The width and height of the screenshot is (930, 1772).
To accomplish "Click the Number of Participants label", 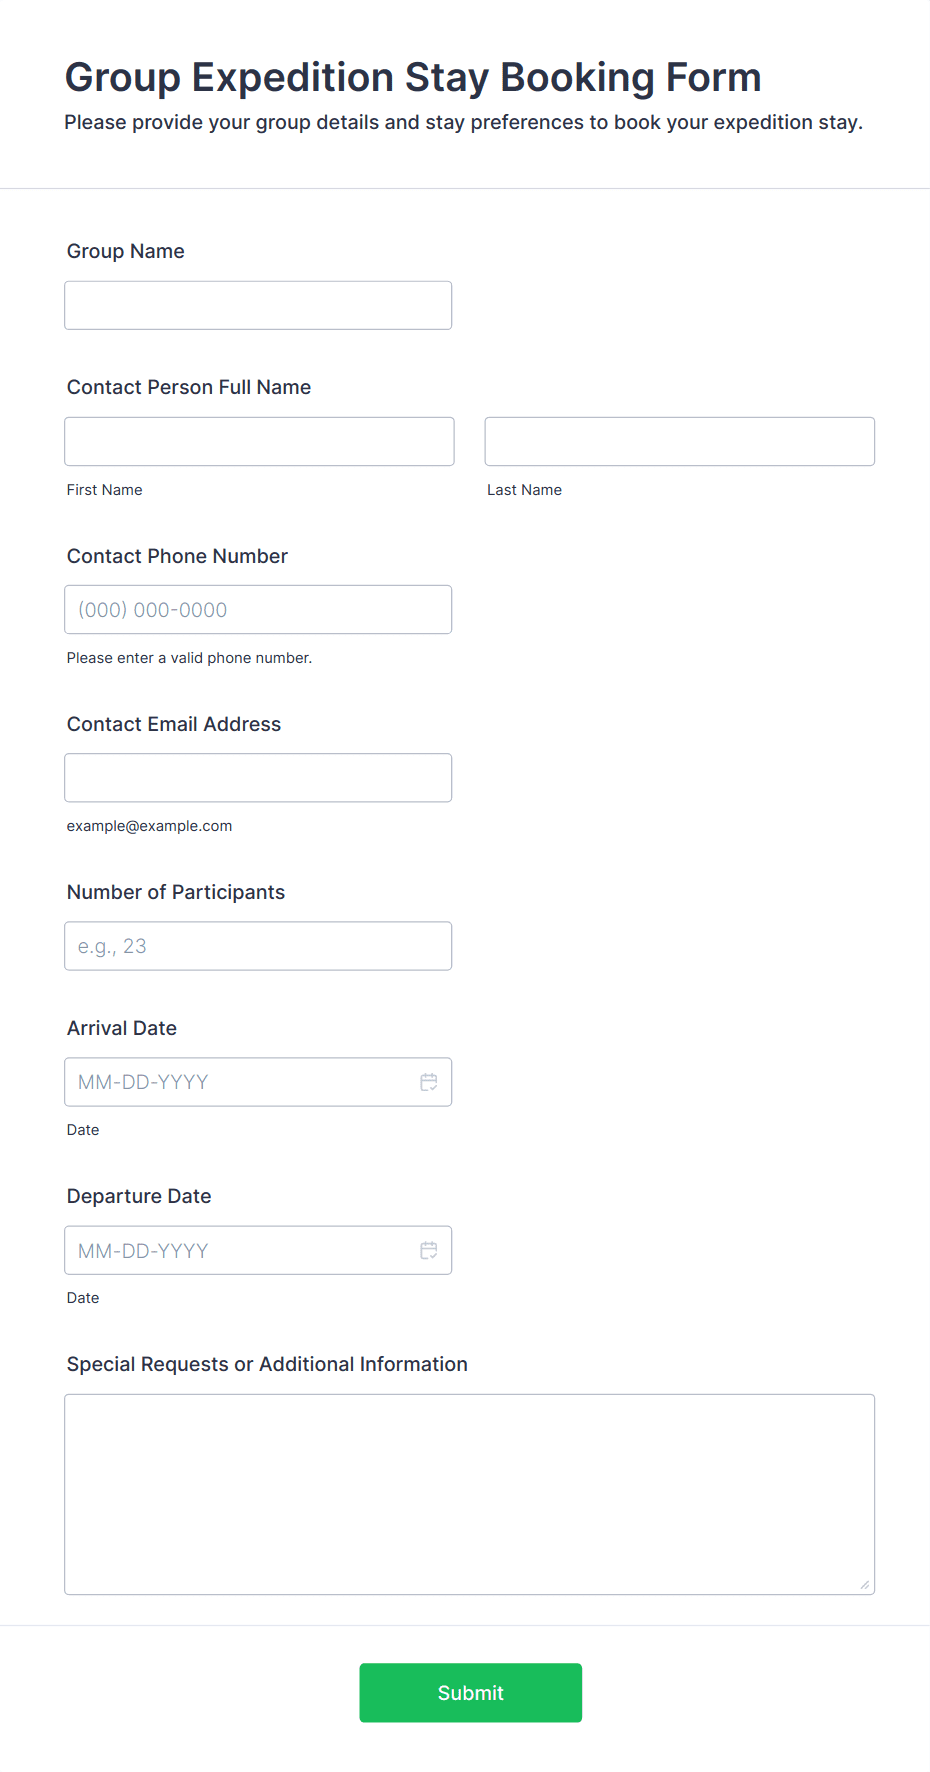I will point(176,892).
